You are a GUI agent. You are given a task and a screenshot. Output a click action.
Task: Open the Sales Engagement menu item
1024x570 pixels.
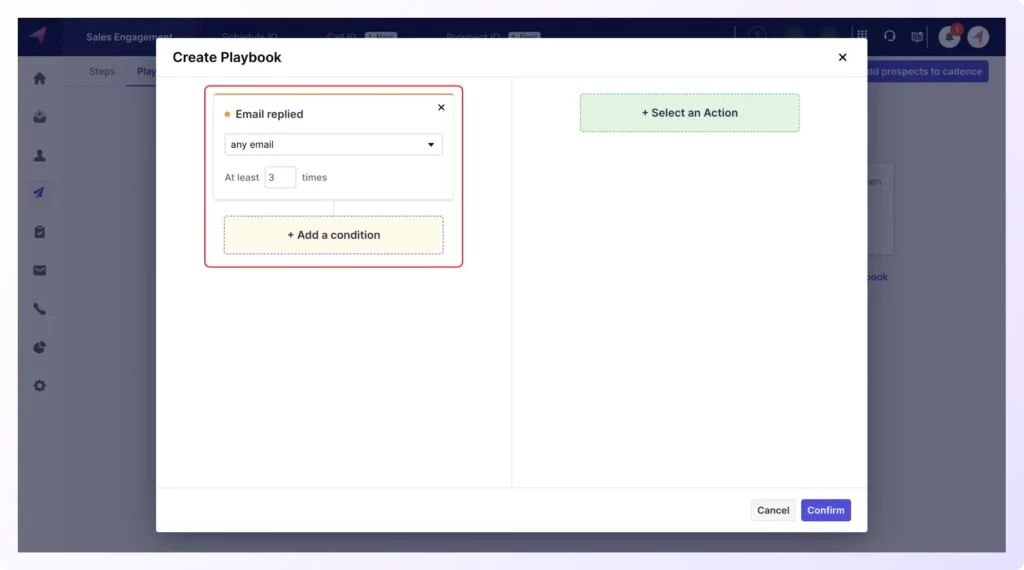[x=129, y=37]
